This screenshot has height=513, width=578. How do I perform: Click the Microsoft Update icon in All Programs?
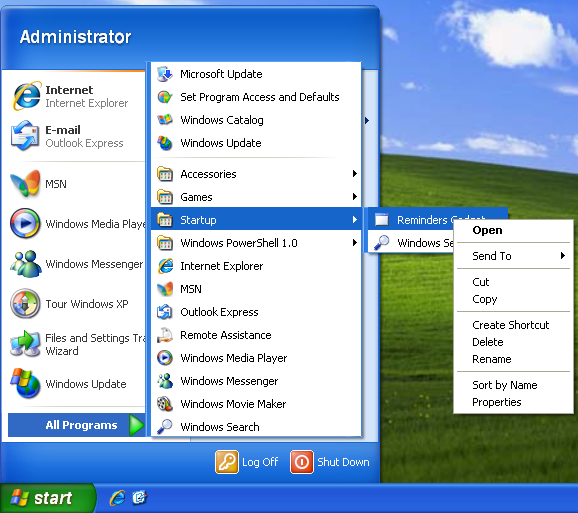coord(165,74)
